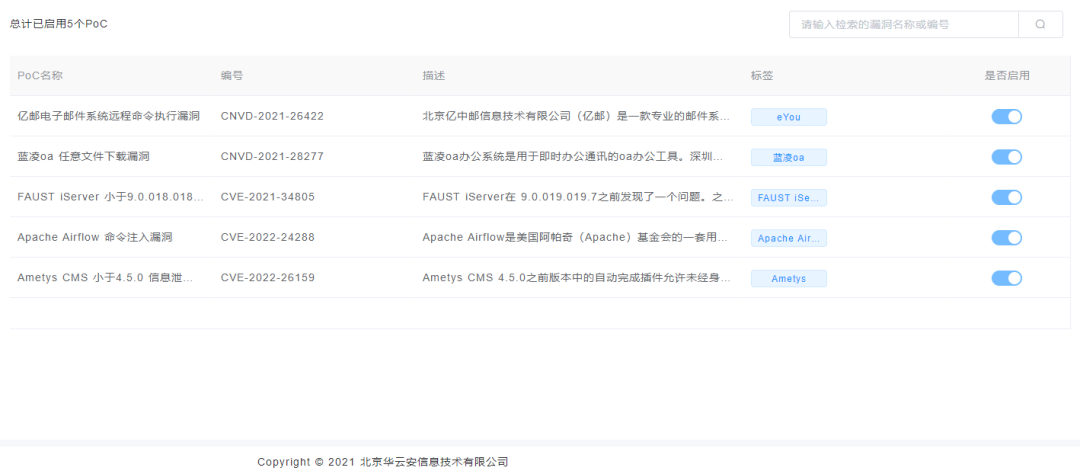This screenshot has width=1080, height=474.
Task: Click the CNVD-2021-26422 identifier
Action: click(x=272, y=116)
